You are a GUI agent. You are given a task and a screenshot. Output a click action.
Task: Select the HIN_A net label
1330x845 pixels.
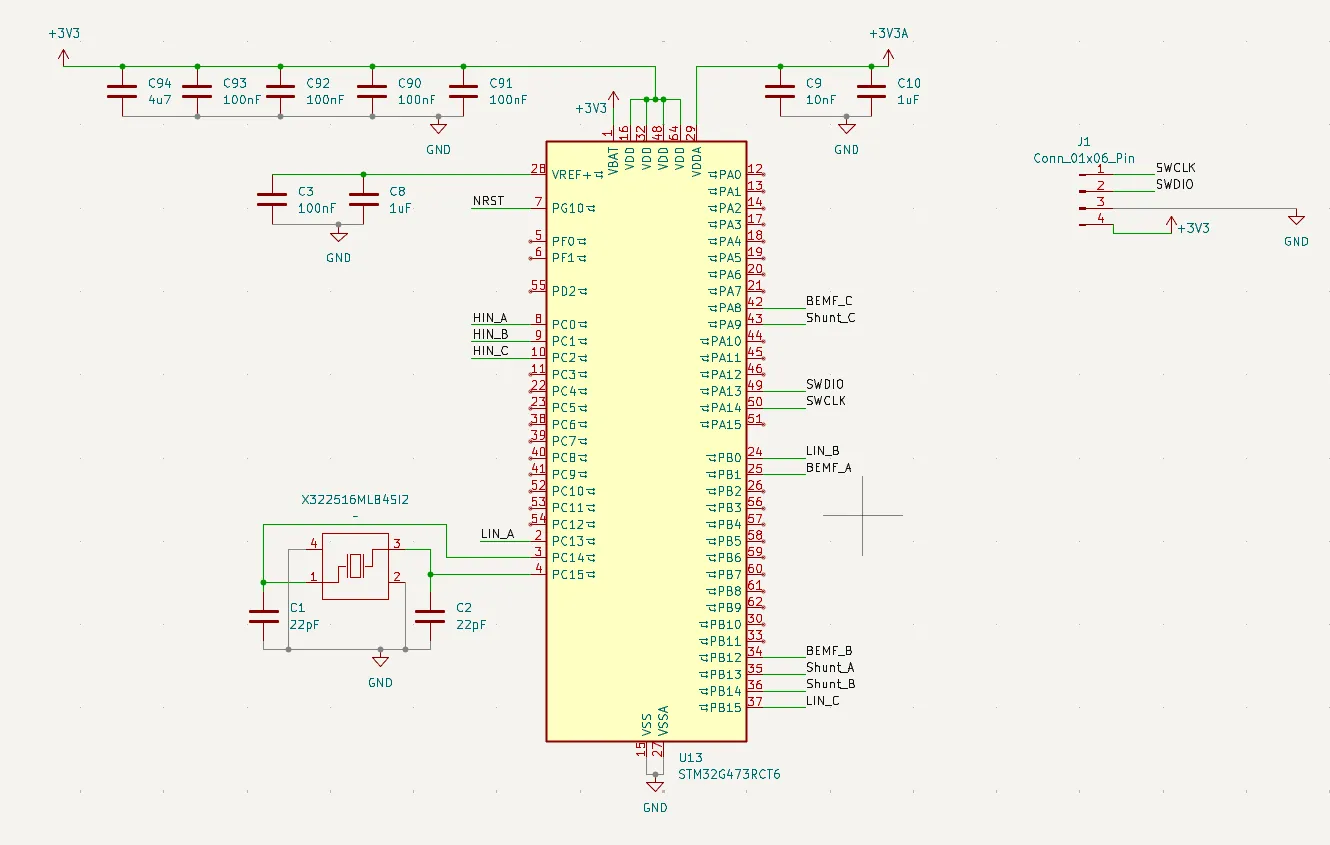click(x=490, y=318)
